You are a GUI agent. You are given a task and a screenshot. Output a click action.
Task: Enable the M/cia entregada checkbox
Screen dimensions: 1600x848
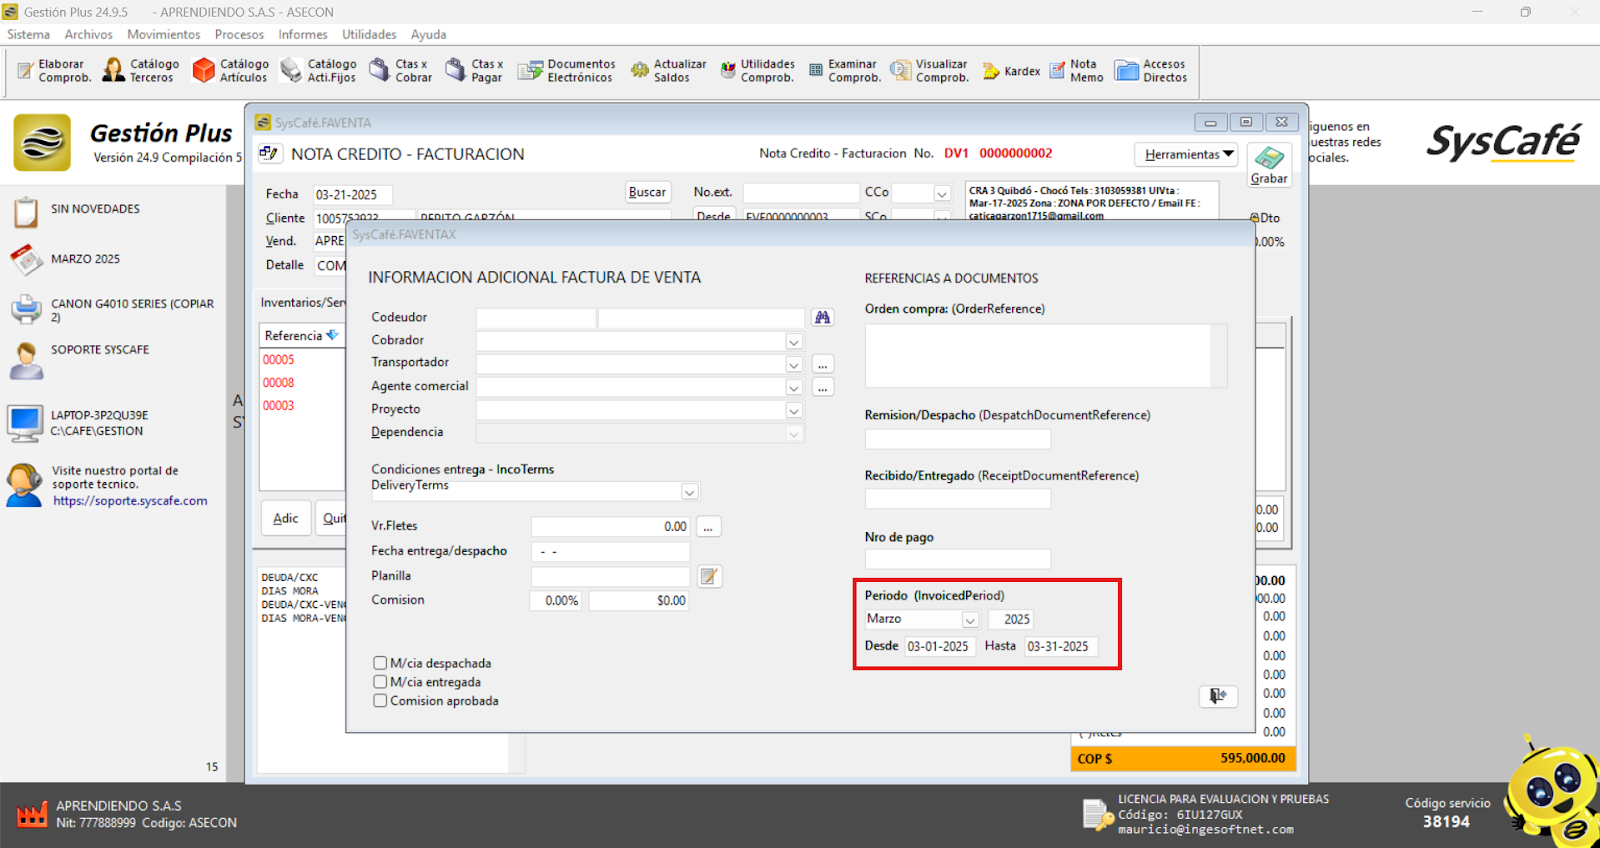point(380,682)
